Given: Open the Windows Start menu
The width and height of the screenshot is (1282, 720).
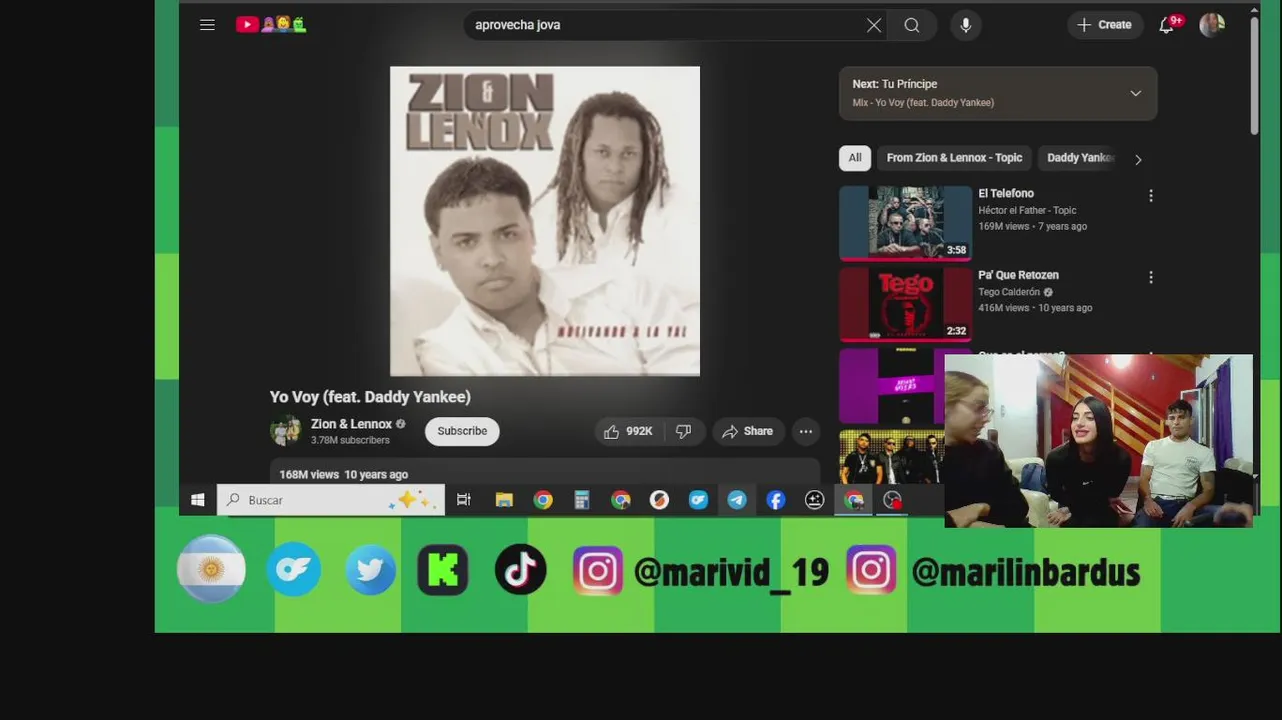Looking at the screenshot, I should coord(198,500).
